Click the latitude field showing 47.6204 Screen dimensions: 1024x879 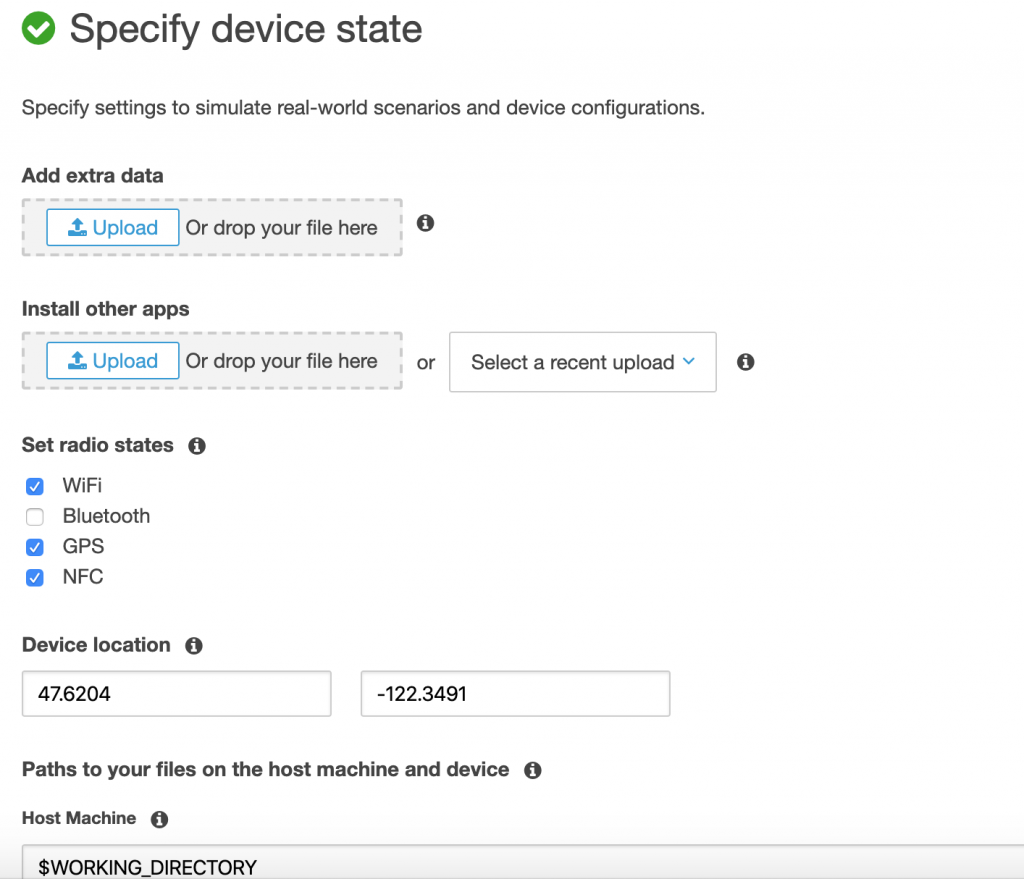(x=176, y=693)
